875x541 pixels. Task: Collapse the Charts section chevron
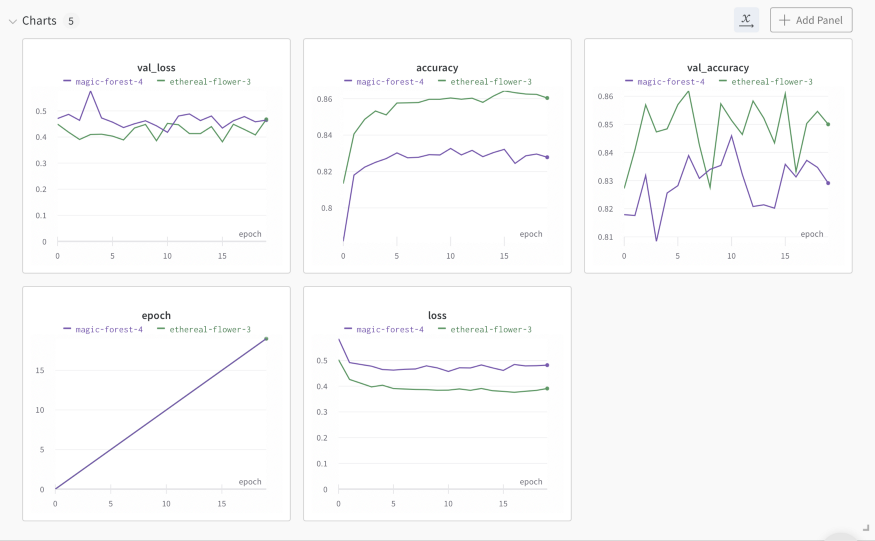[x=12, y=21]
